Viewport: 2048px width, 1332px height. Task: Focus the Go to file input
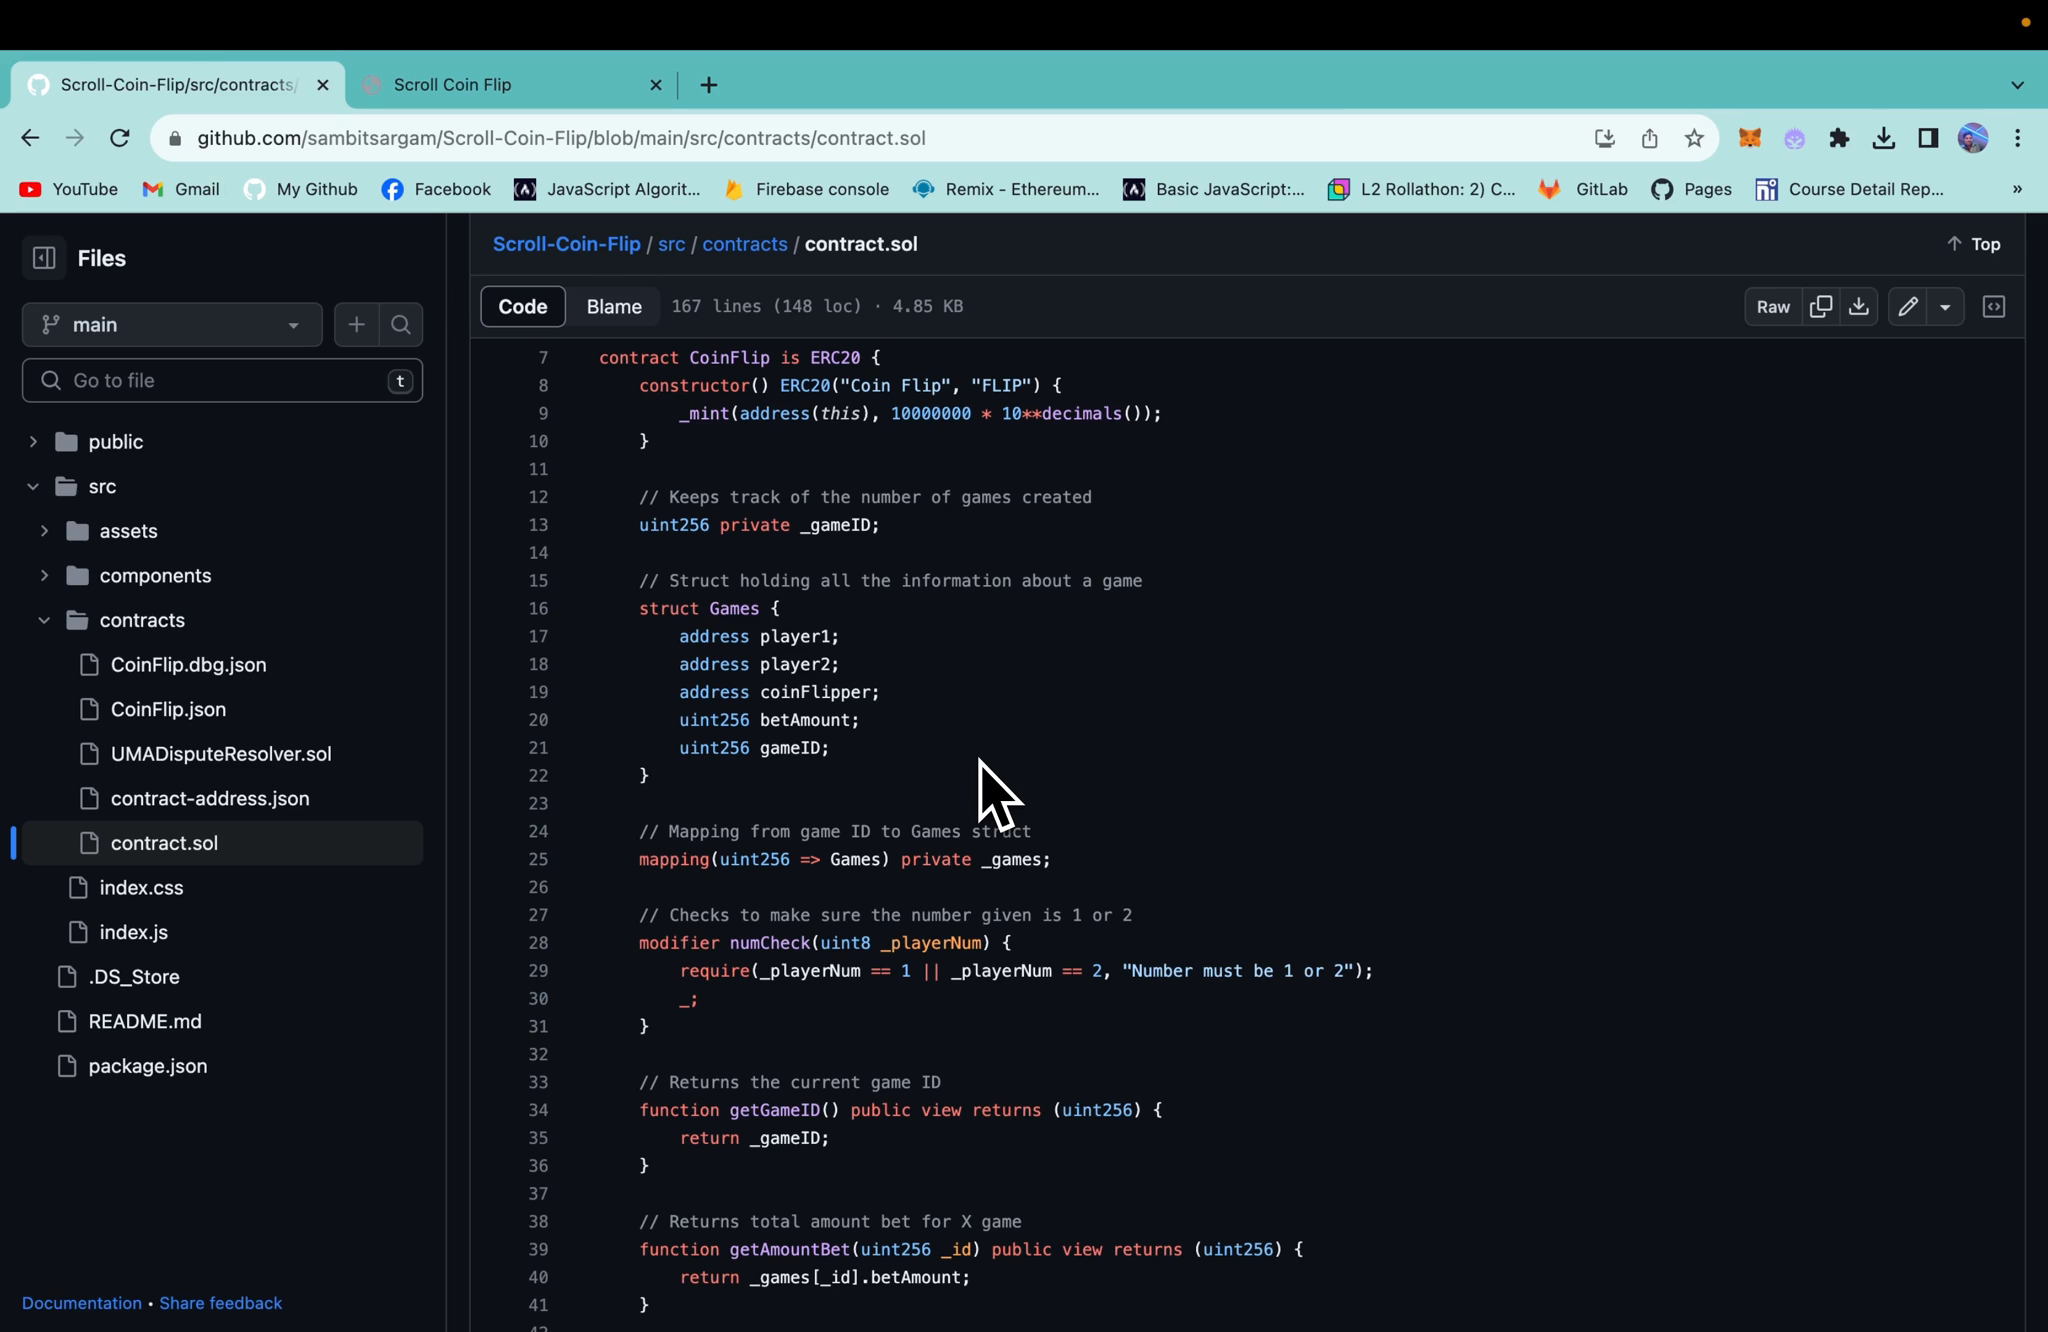tap(222, 381)
